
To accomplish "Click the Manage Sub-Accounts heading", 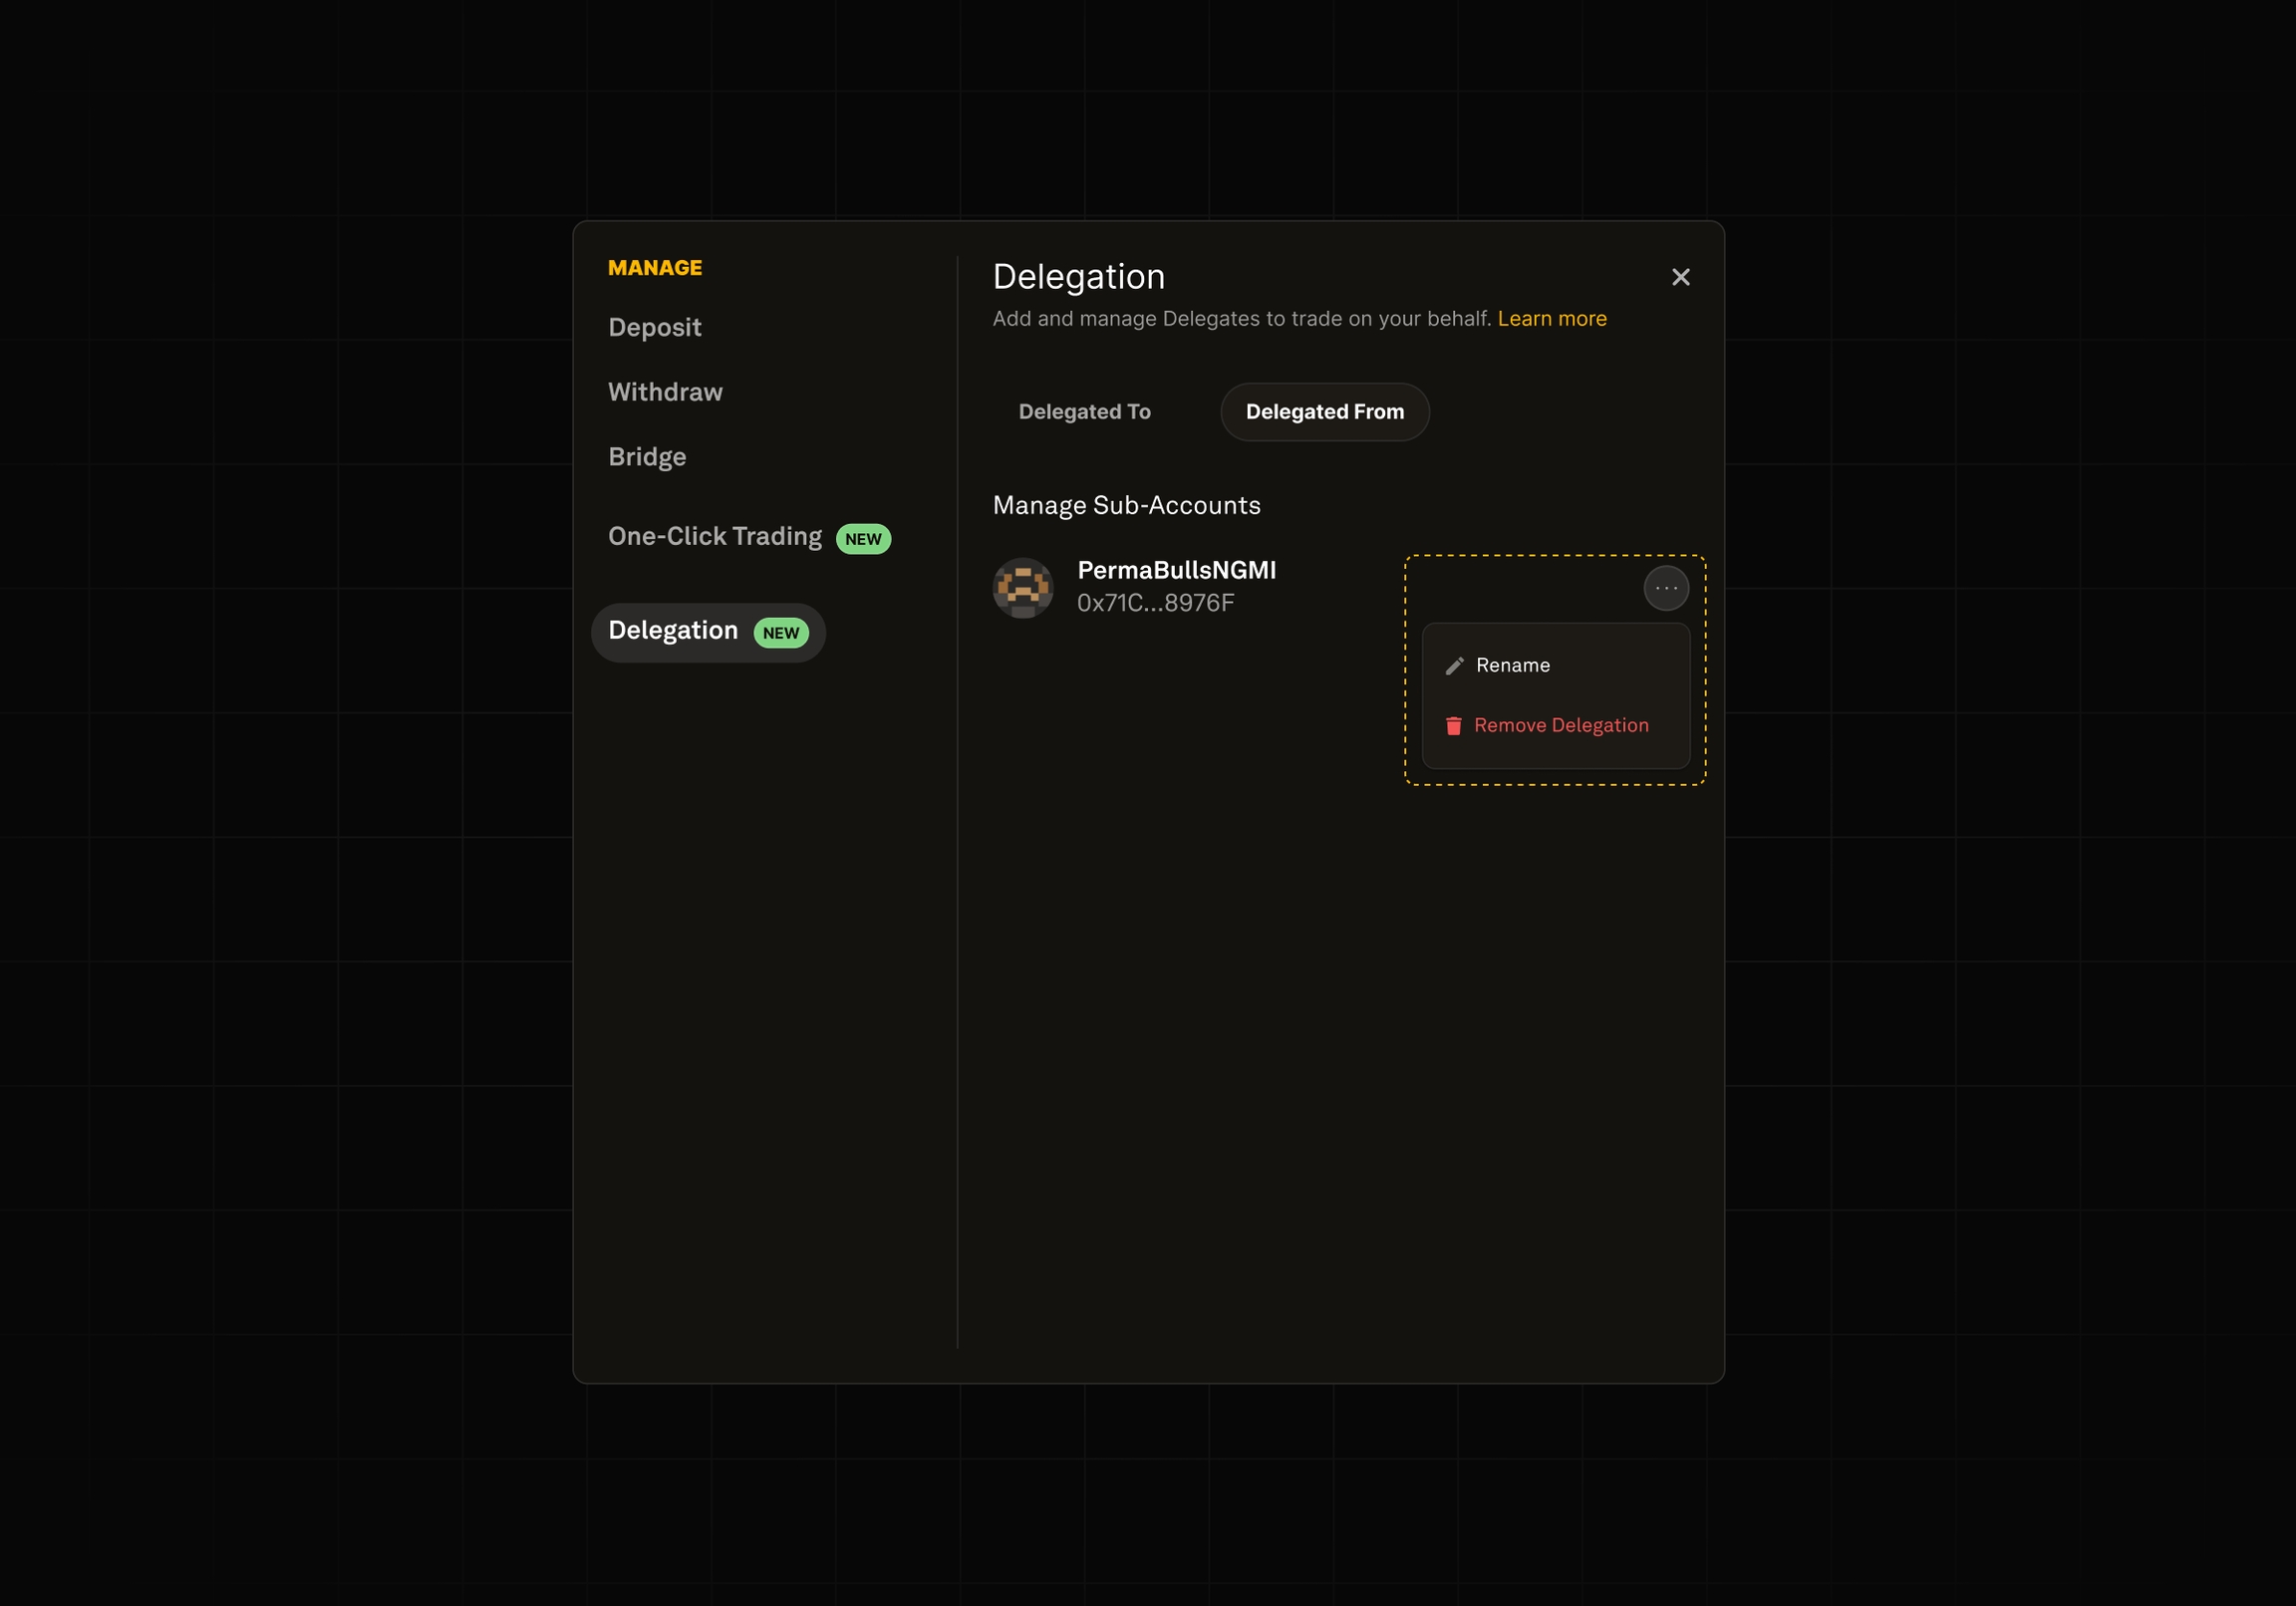I will pyautogui.click(x=1126, y=506).
